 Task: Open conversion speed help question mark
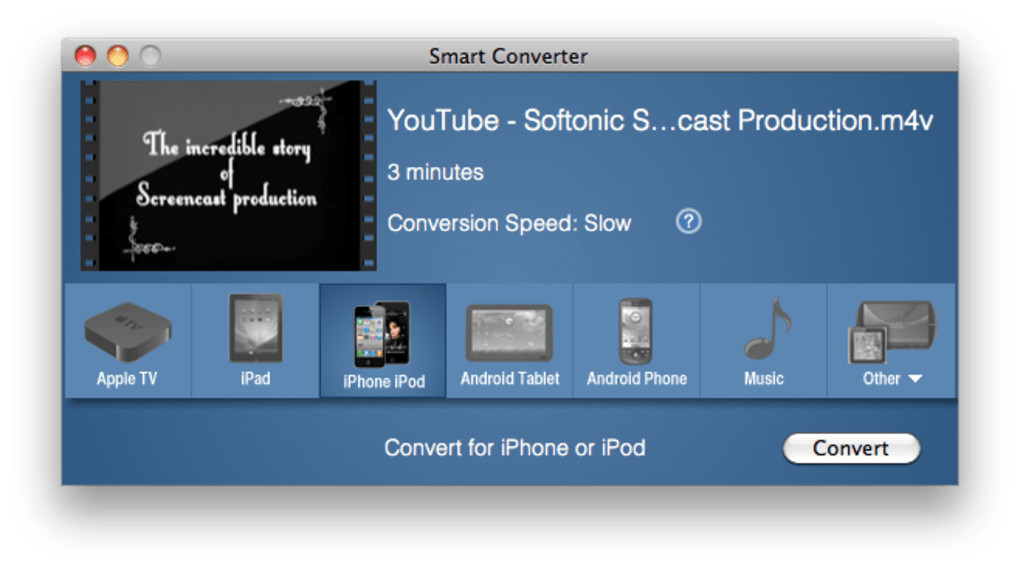688,222
